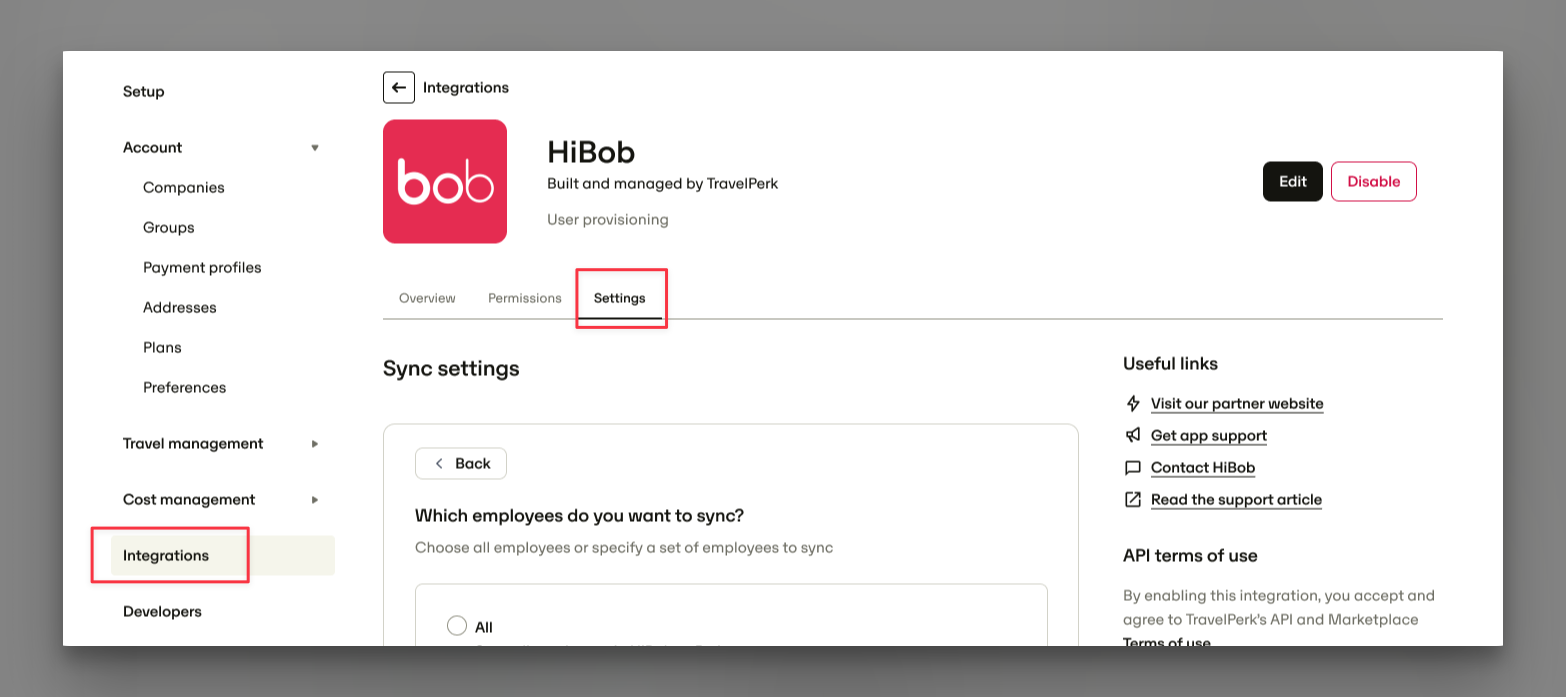Open Groups in the sidebar
The height and width of the screenshot is (697, 1566).
(169, 228)
